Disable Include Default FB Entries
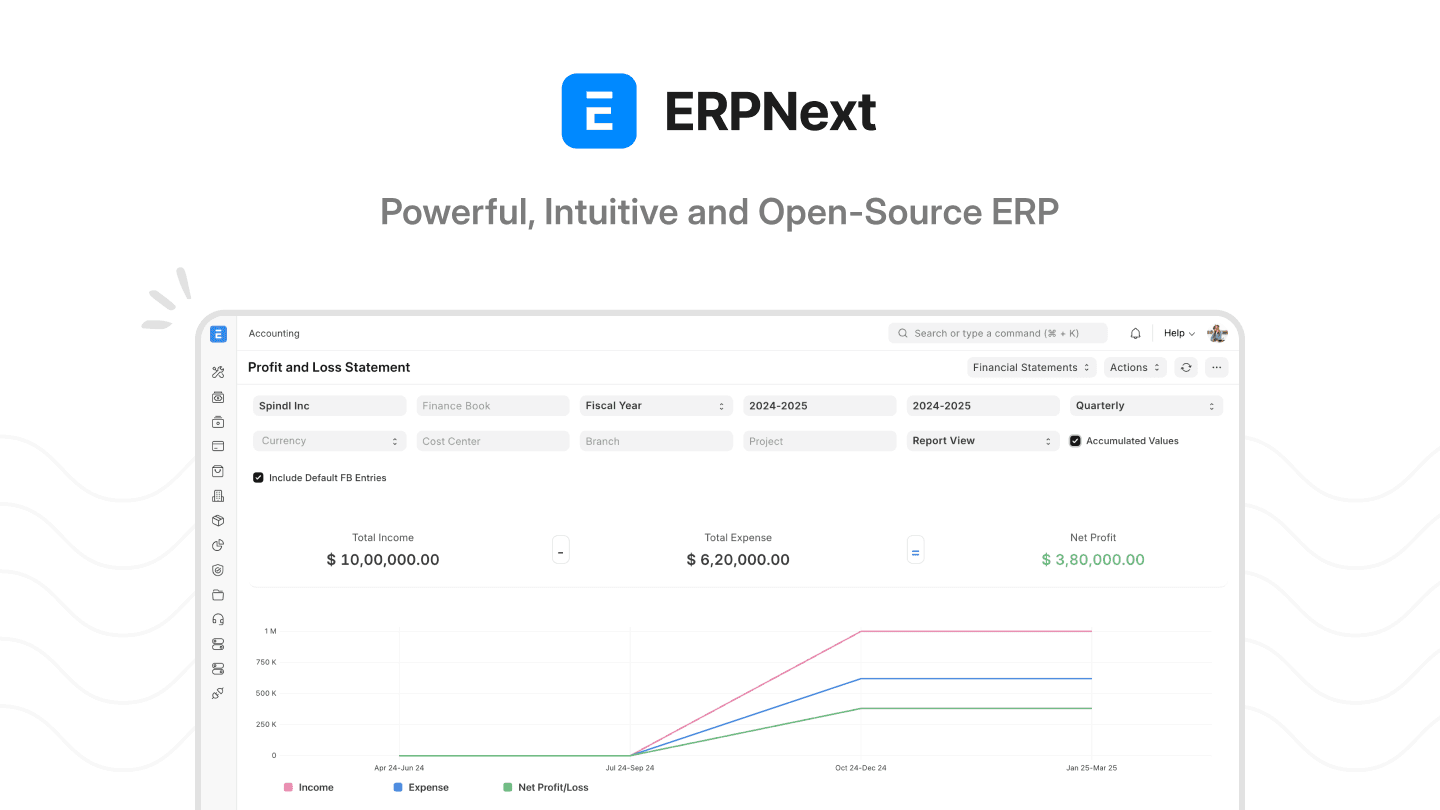The height and width of the screenshot is (810, 1440). (258, 477)
